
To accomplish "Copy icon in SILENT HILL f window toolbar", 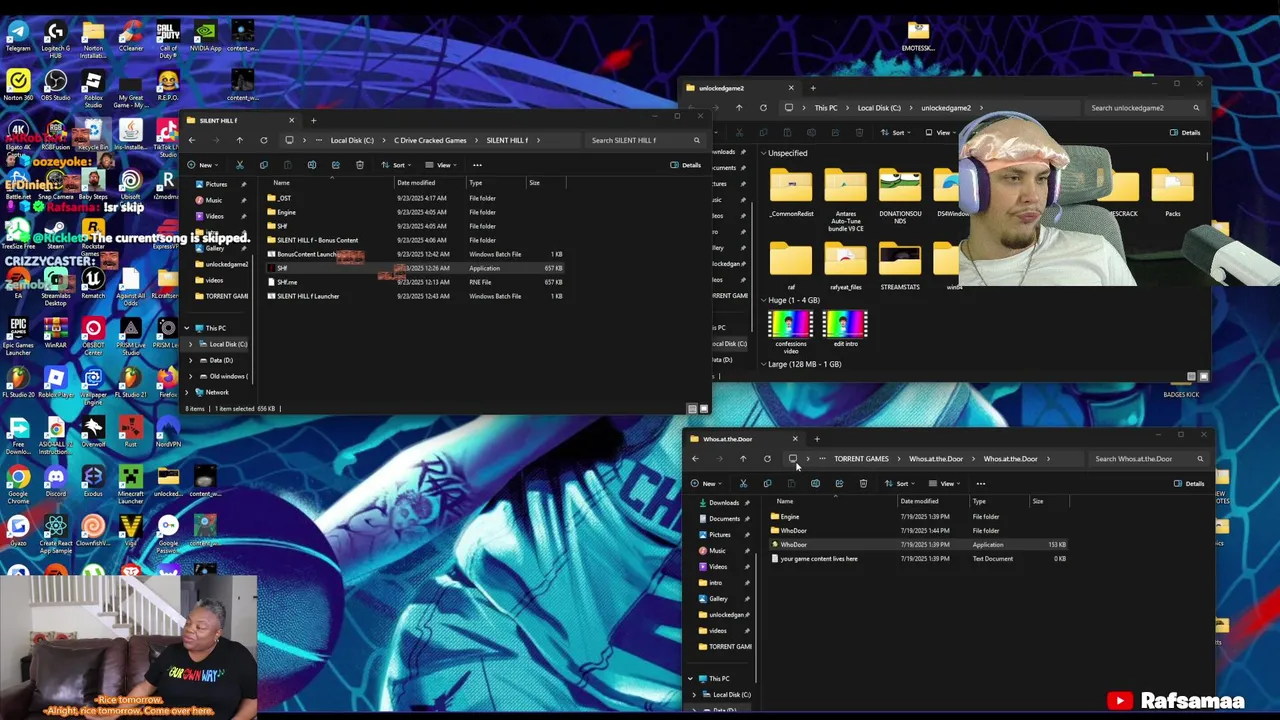I will tap(263, 165).
